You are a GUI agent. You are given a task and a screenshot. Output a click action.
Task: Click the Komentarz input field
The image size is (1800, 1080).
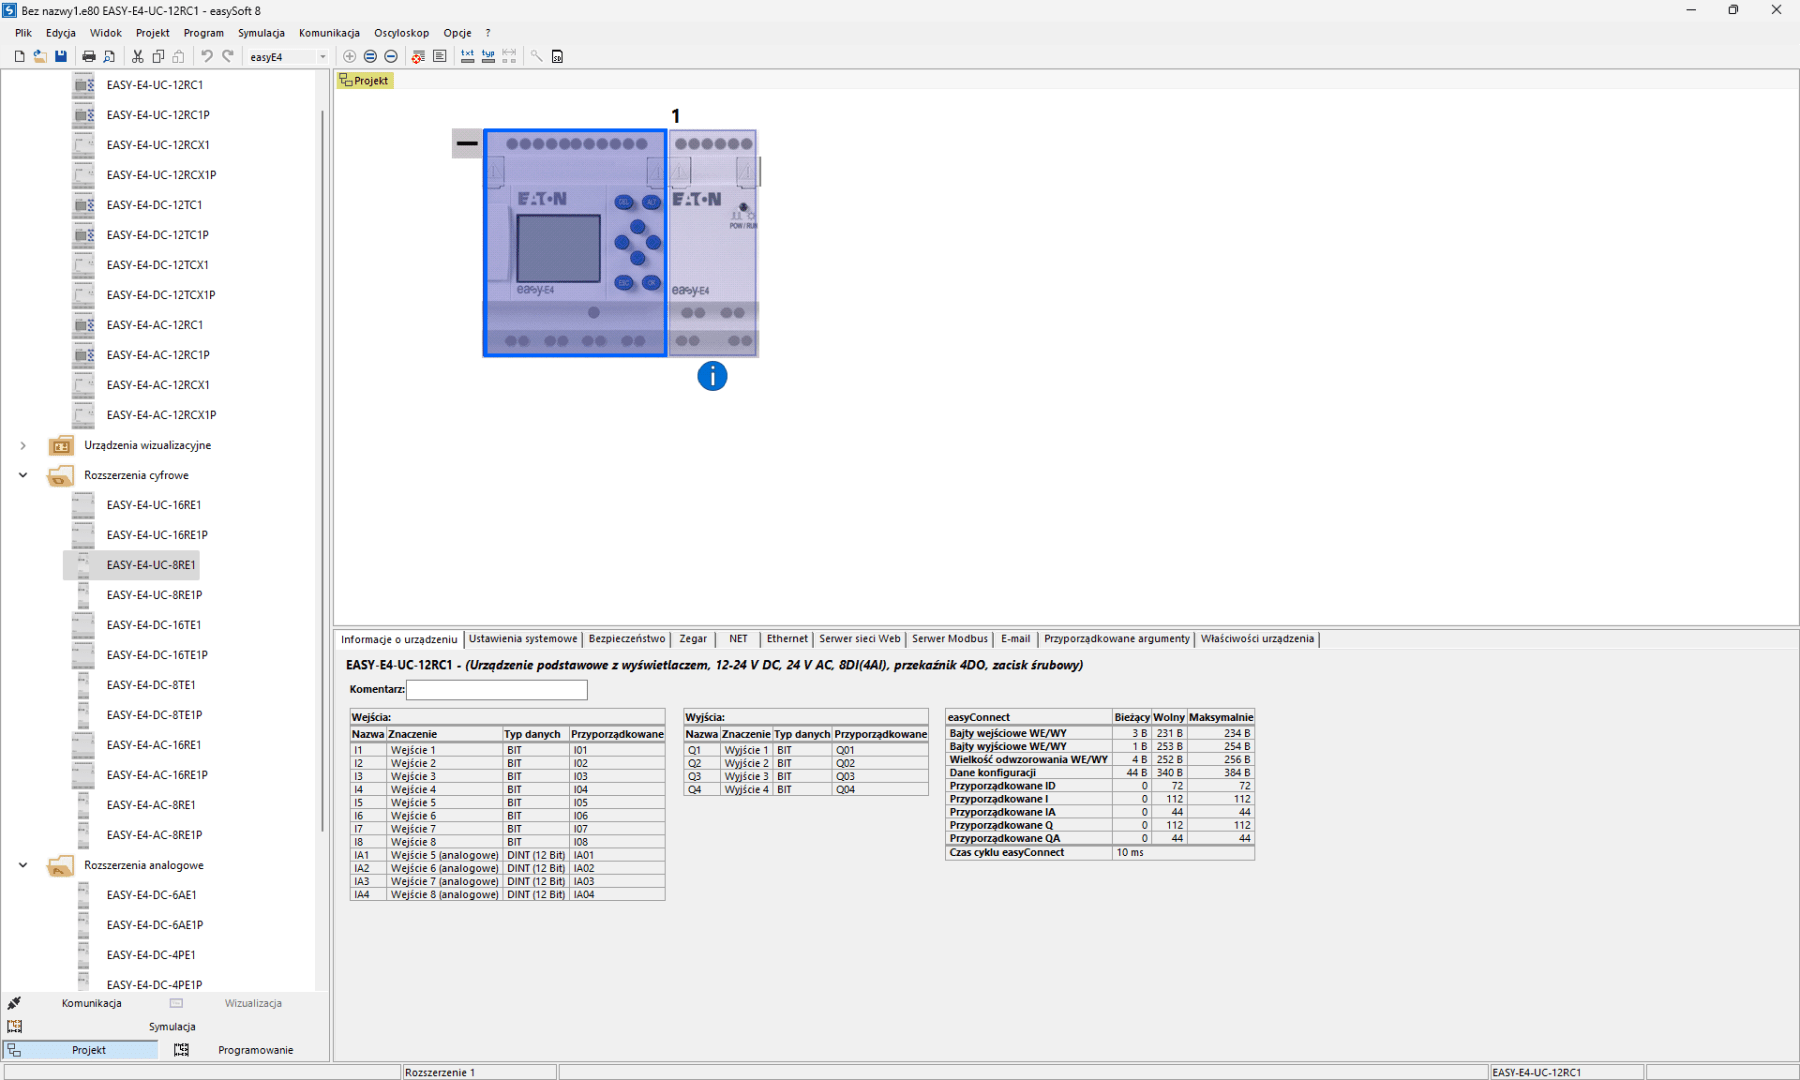(x=496, y=690)
